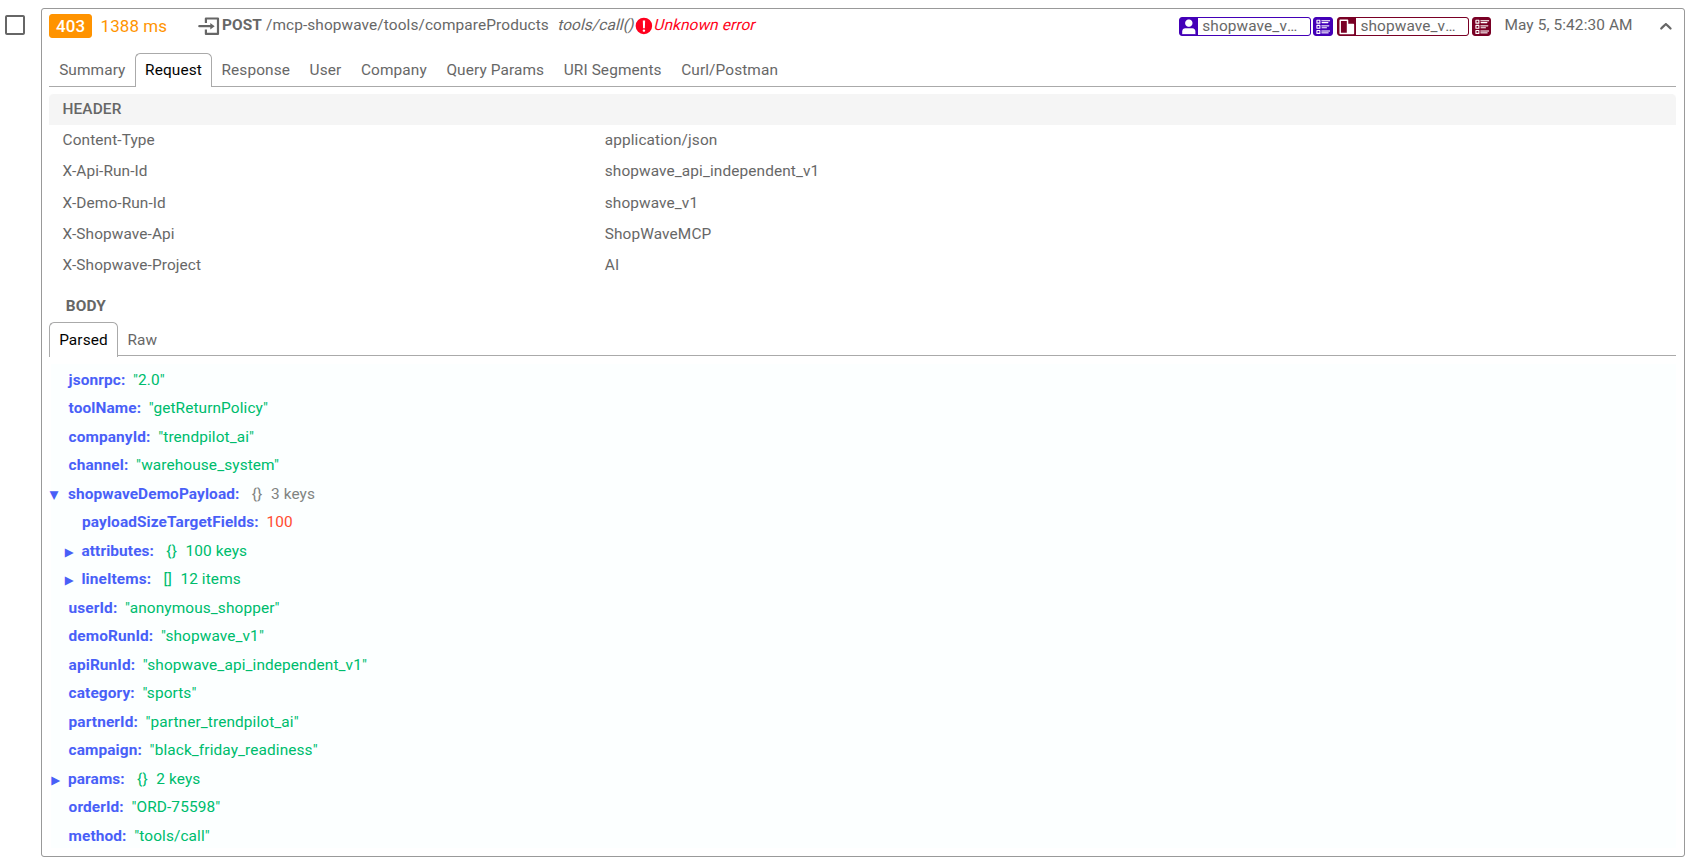Click header value ShopWaveMCP

pyautogui.click(x=658, y=234)
